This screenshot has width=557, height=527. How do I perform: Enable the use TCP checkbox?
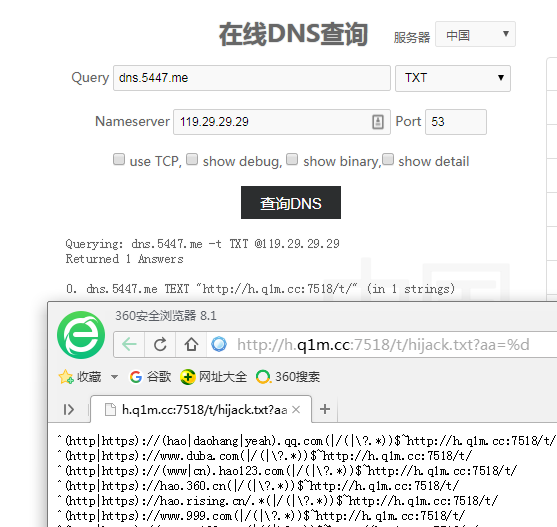click(x=119, y=159)
